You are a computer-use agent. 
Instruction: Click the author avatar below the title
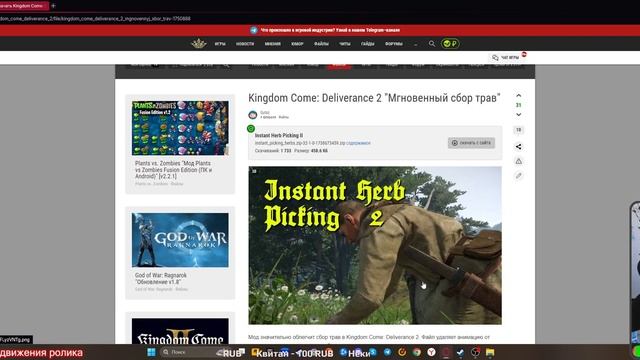253,115
